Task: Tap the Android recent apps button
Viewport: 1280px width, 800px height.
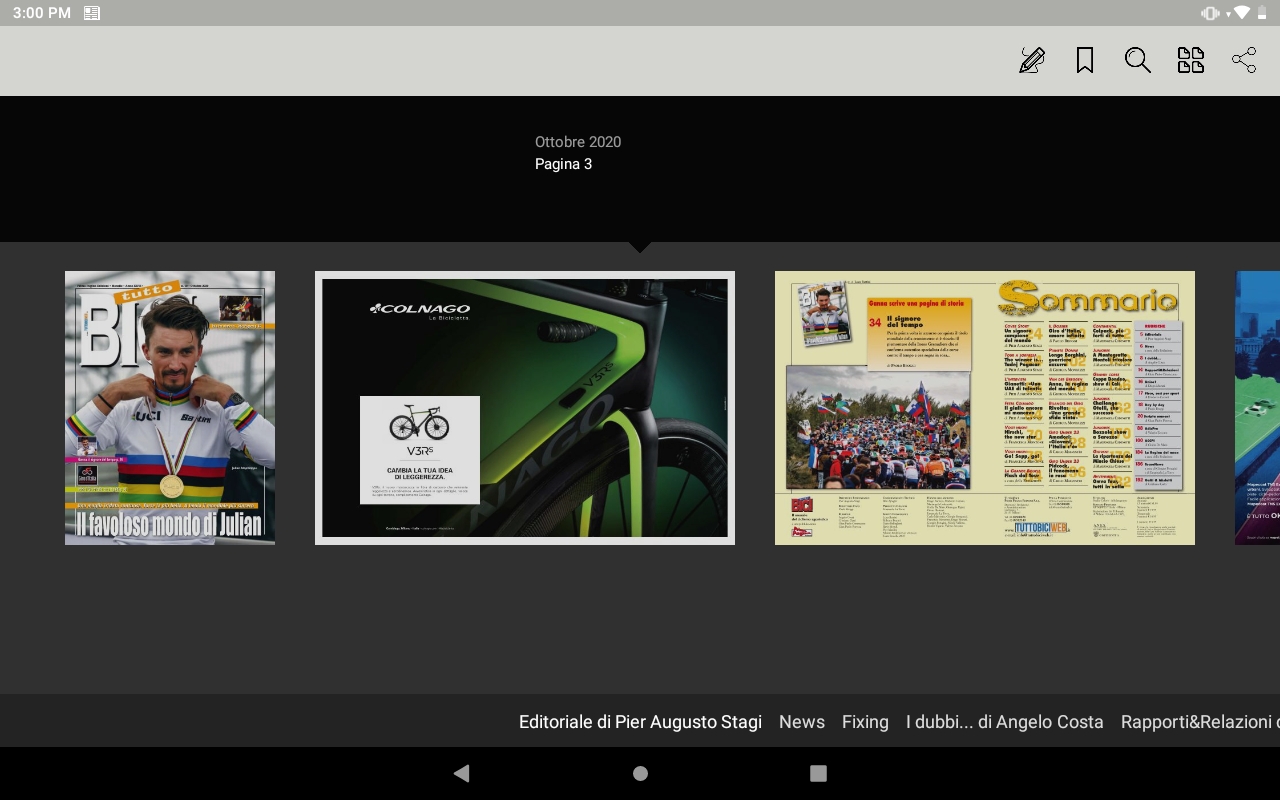Action: (818, 773)
